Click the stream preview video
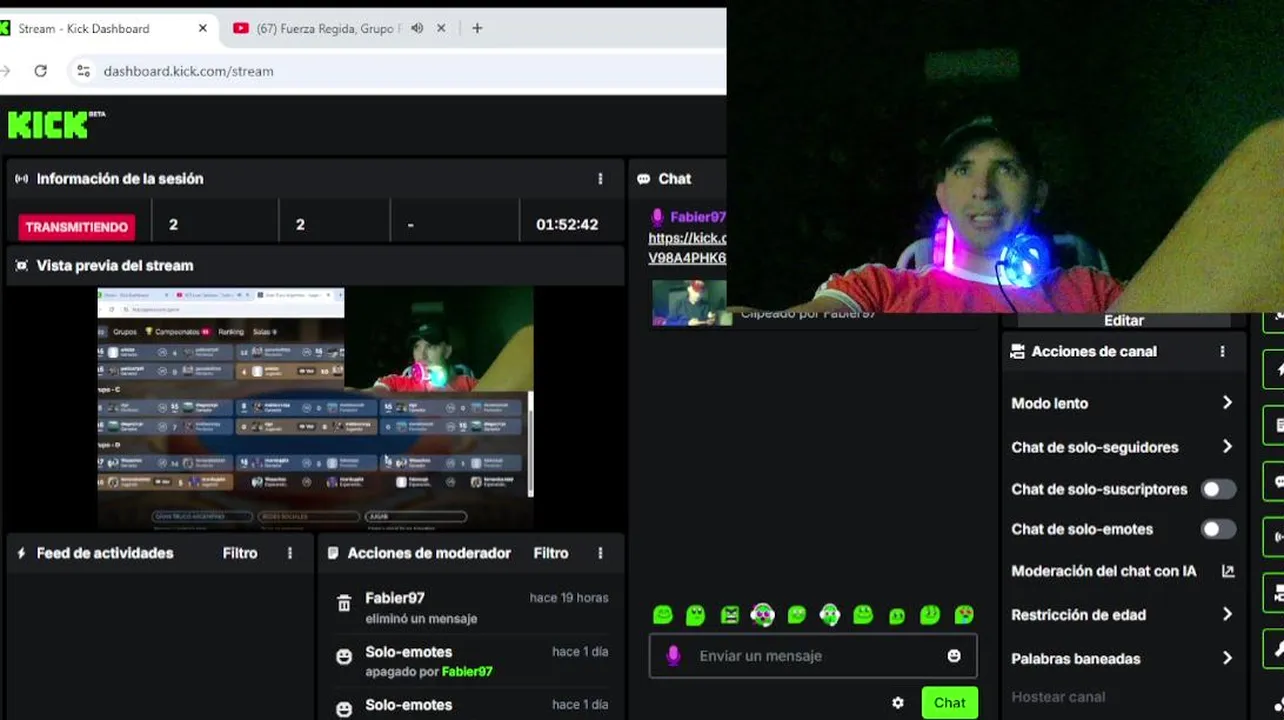This screenshot has width=1284, height=720. pos(315,408)
